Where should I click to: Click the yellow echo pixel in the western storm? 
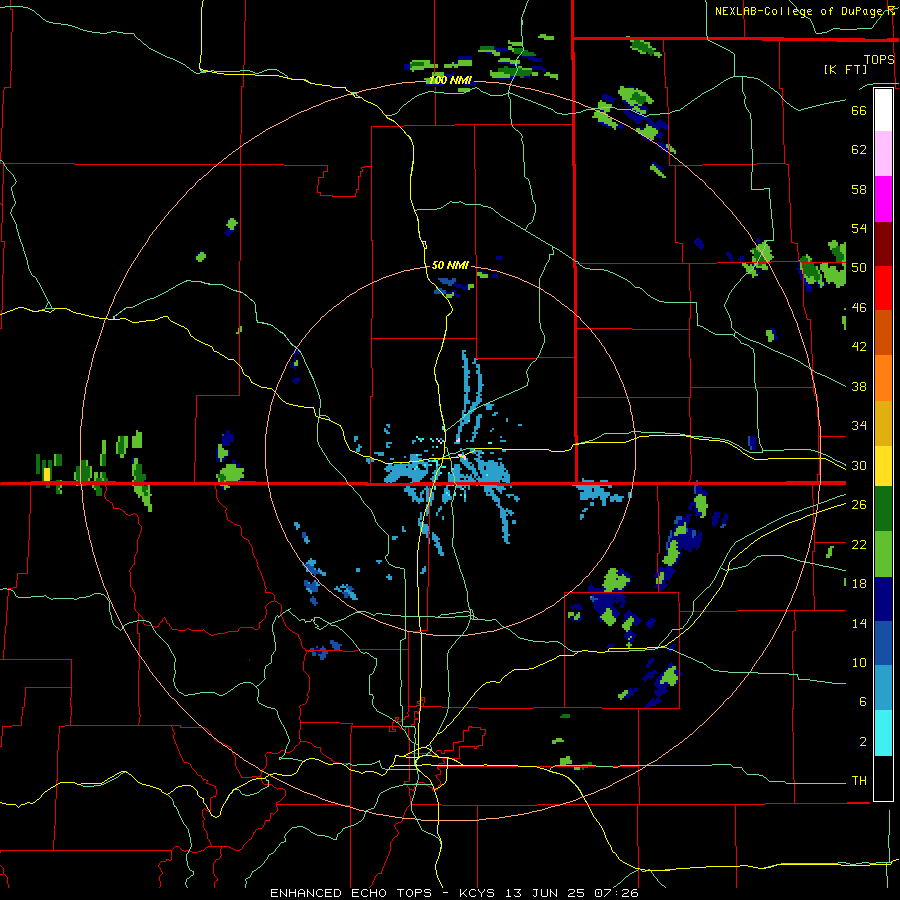coord(47,474)
